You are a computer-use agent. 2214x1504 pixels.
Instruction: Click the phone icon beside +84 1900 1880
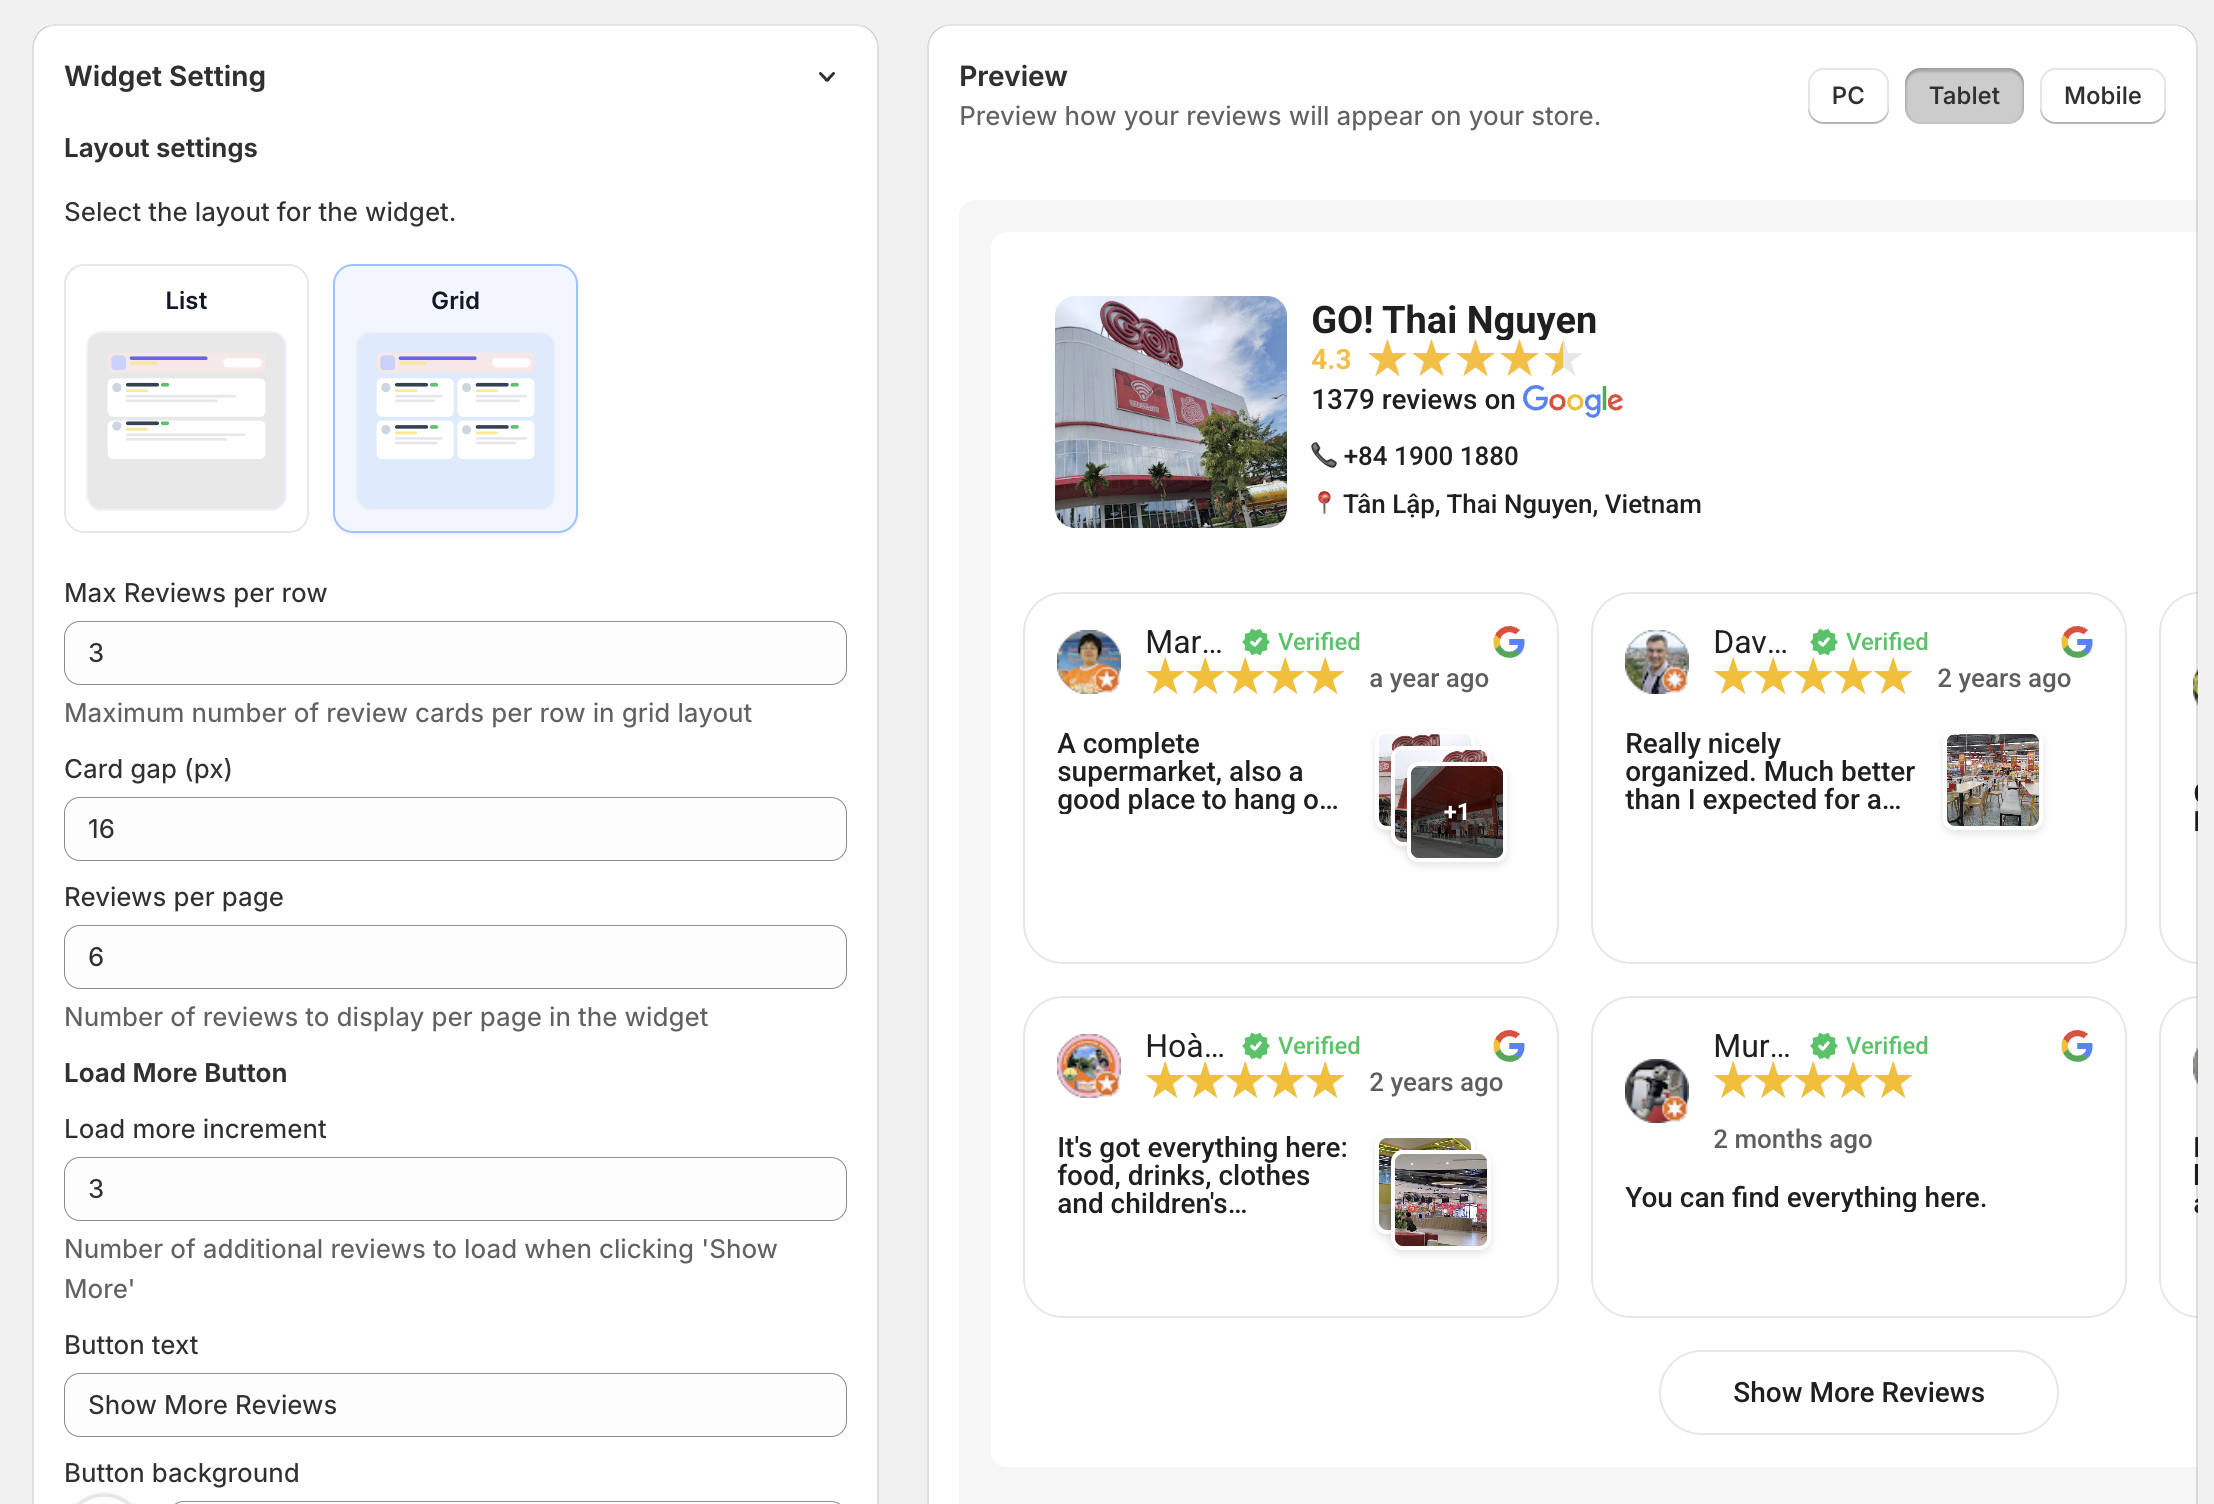[1323, 455]
